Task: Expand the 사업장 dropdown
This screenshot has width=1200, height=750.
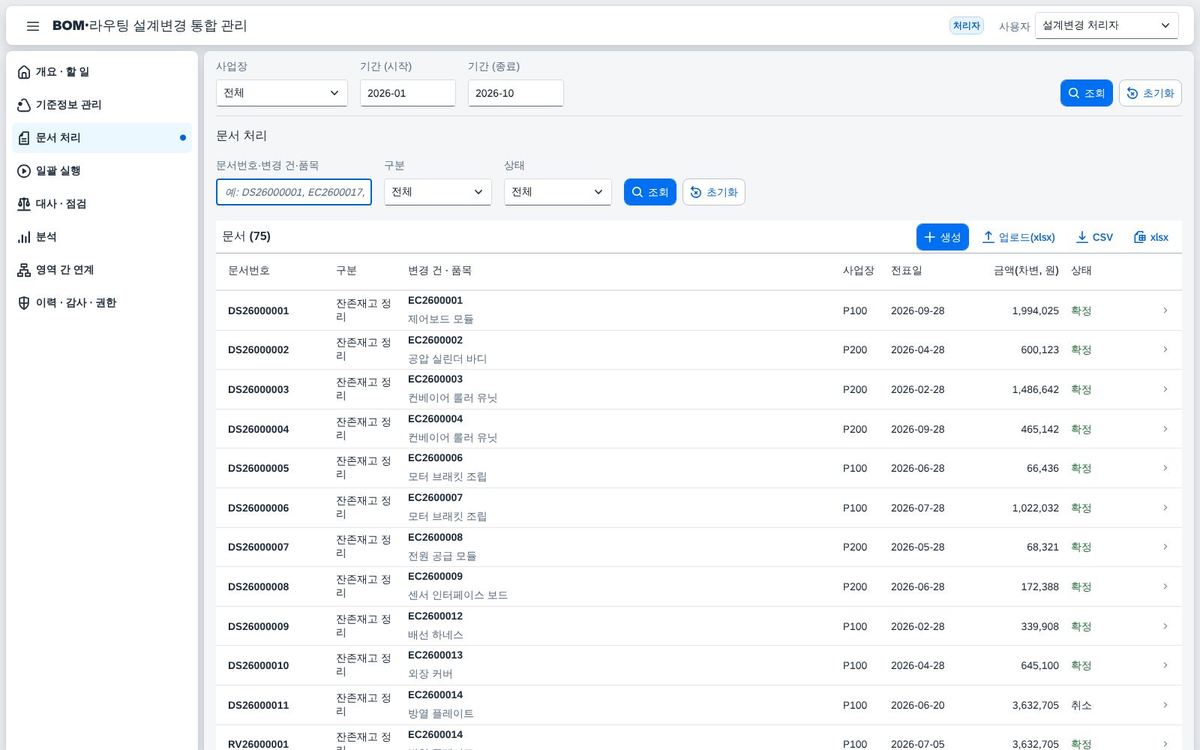Action: tap(282, 93)
